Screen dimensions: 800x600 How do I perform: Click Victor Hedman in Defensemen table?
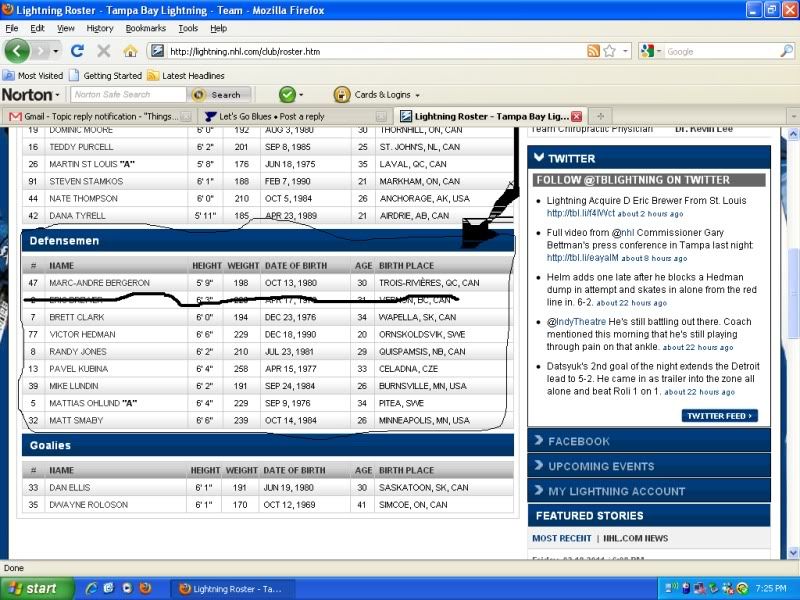tap(82, 334)
